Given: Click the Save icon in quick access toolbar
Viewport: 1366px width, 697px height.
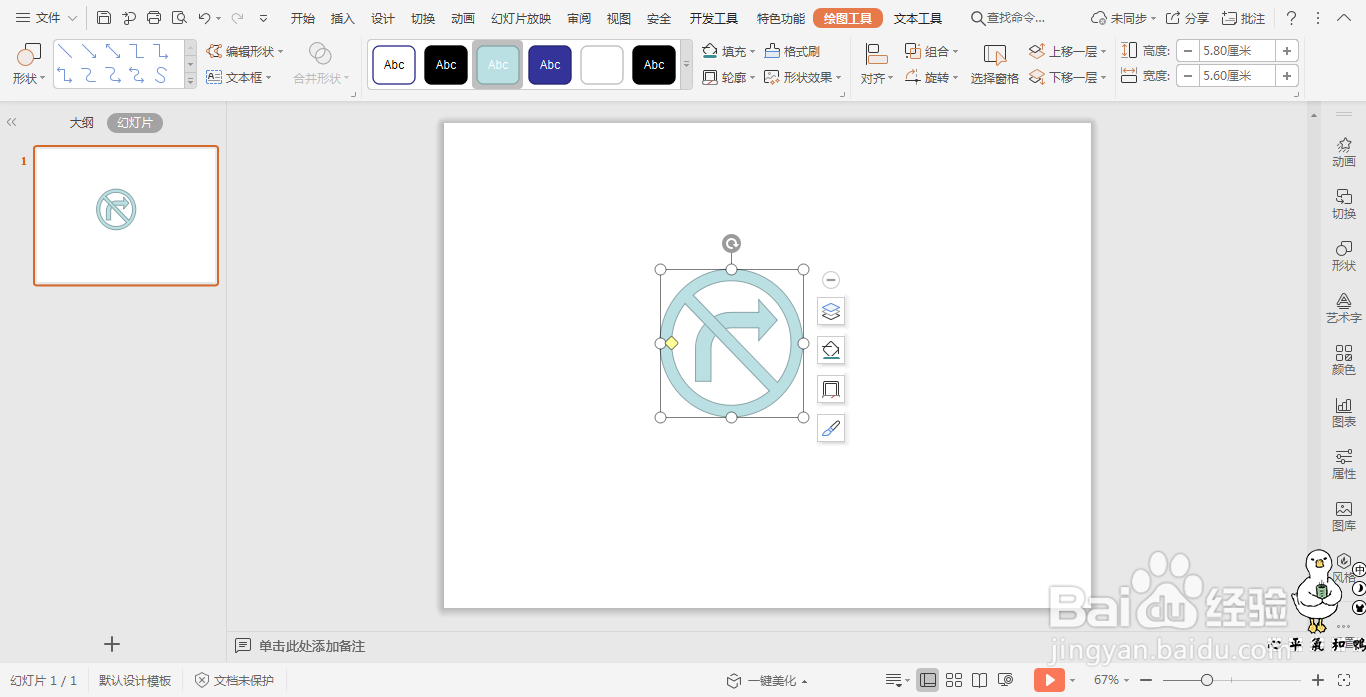Looking at the screenshot, I should click(x=104, y=18).
